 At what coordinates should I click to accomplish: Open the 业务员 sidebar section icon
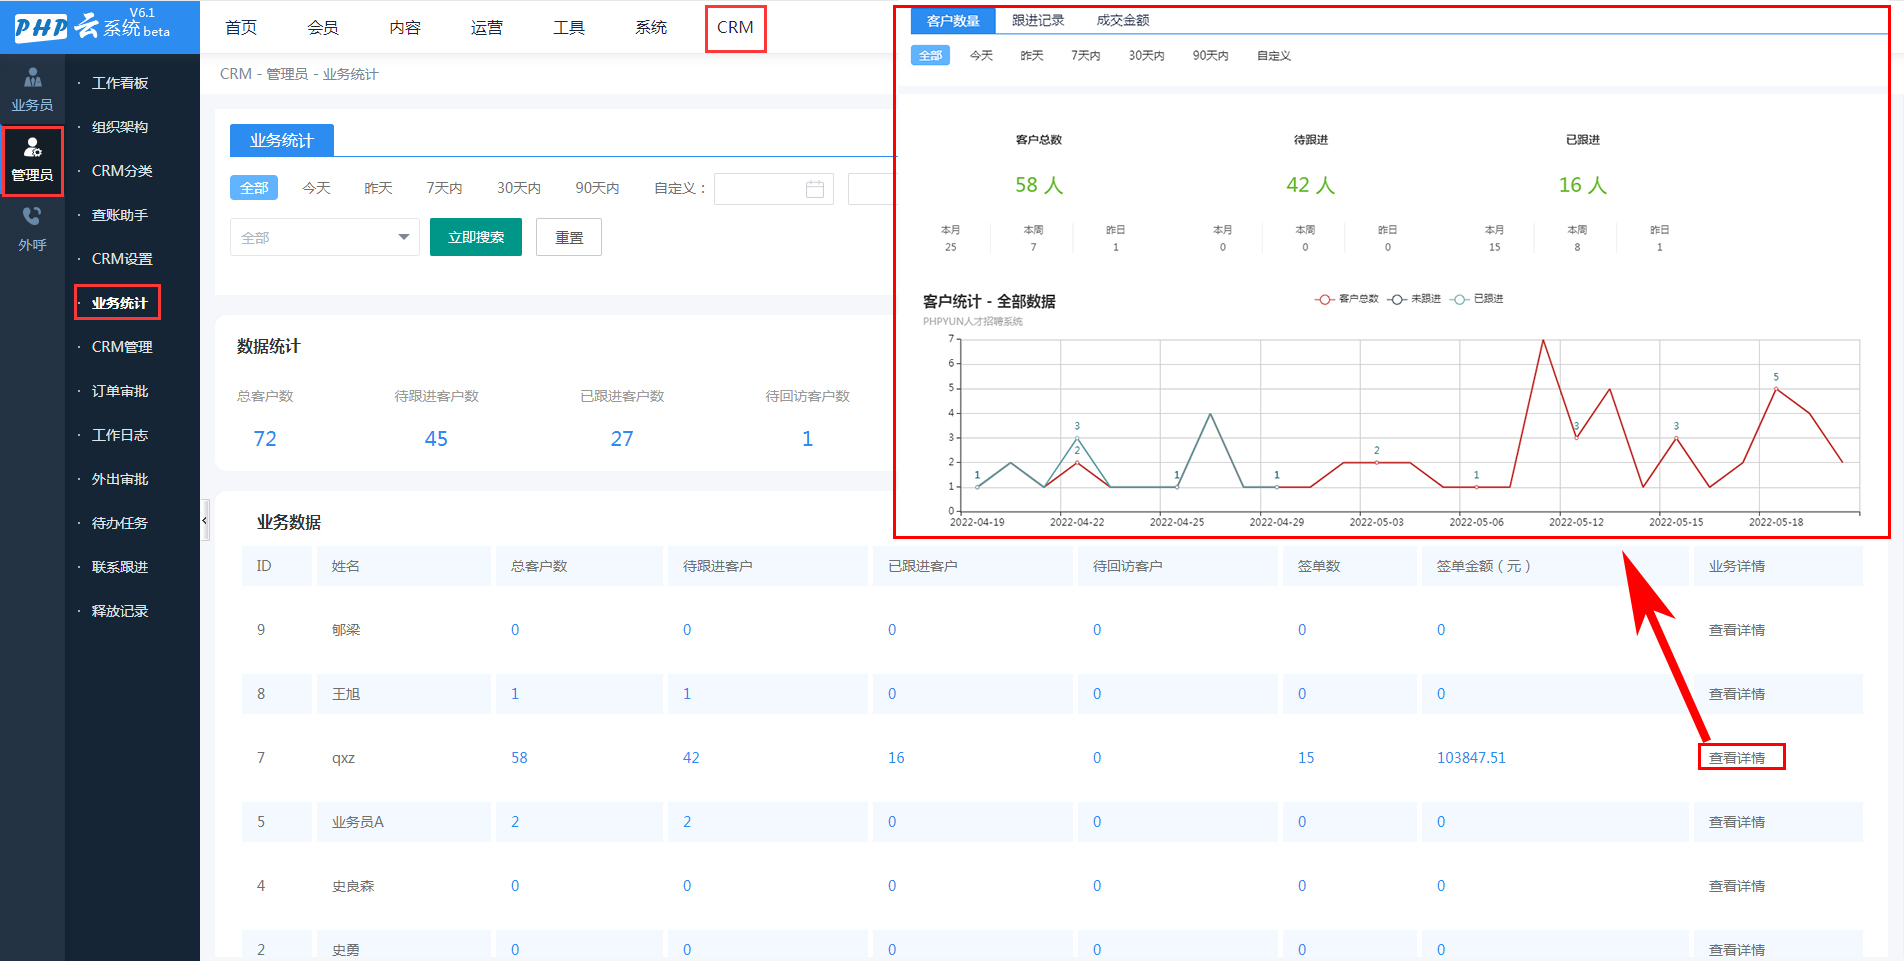point(32,89)
